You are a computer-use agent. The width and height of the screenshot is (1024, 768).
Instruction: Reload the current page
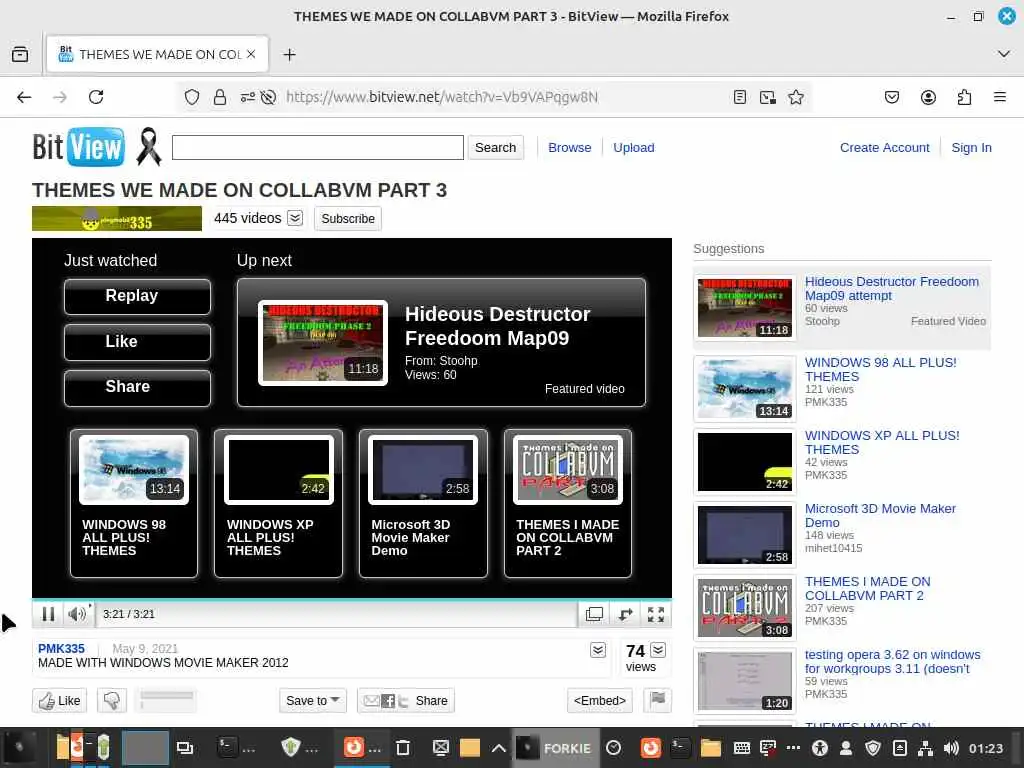point(96,97)
